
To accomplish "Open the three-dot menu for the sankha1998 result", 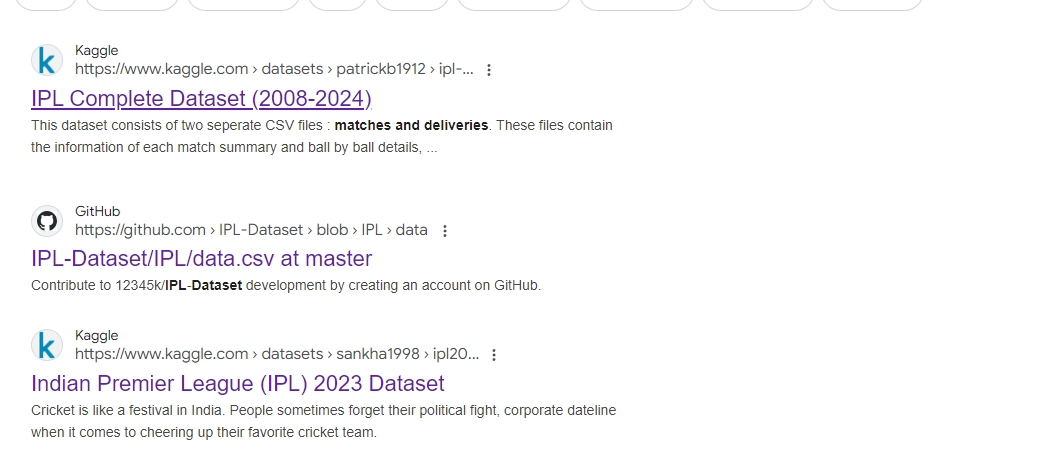I will (494, 355).
